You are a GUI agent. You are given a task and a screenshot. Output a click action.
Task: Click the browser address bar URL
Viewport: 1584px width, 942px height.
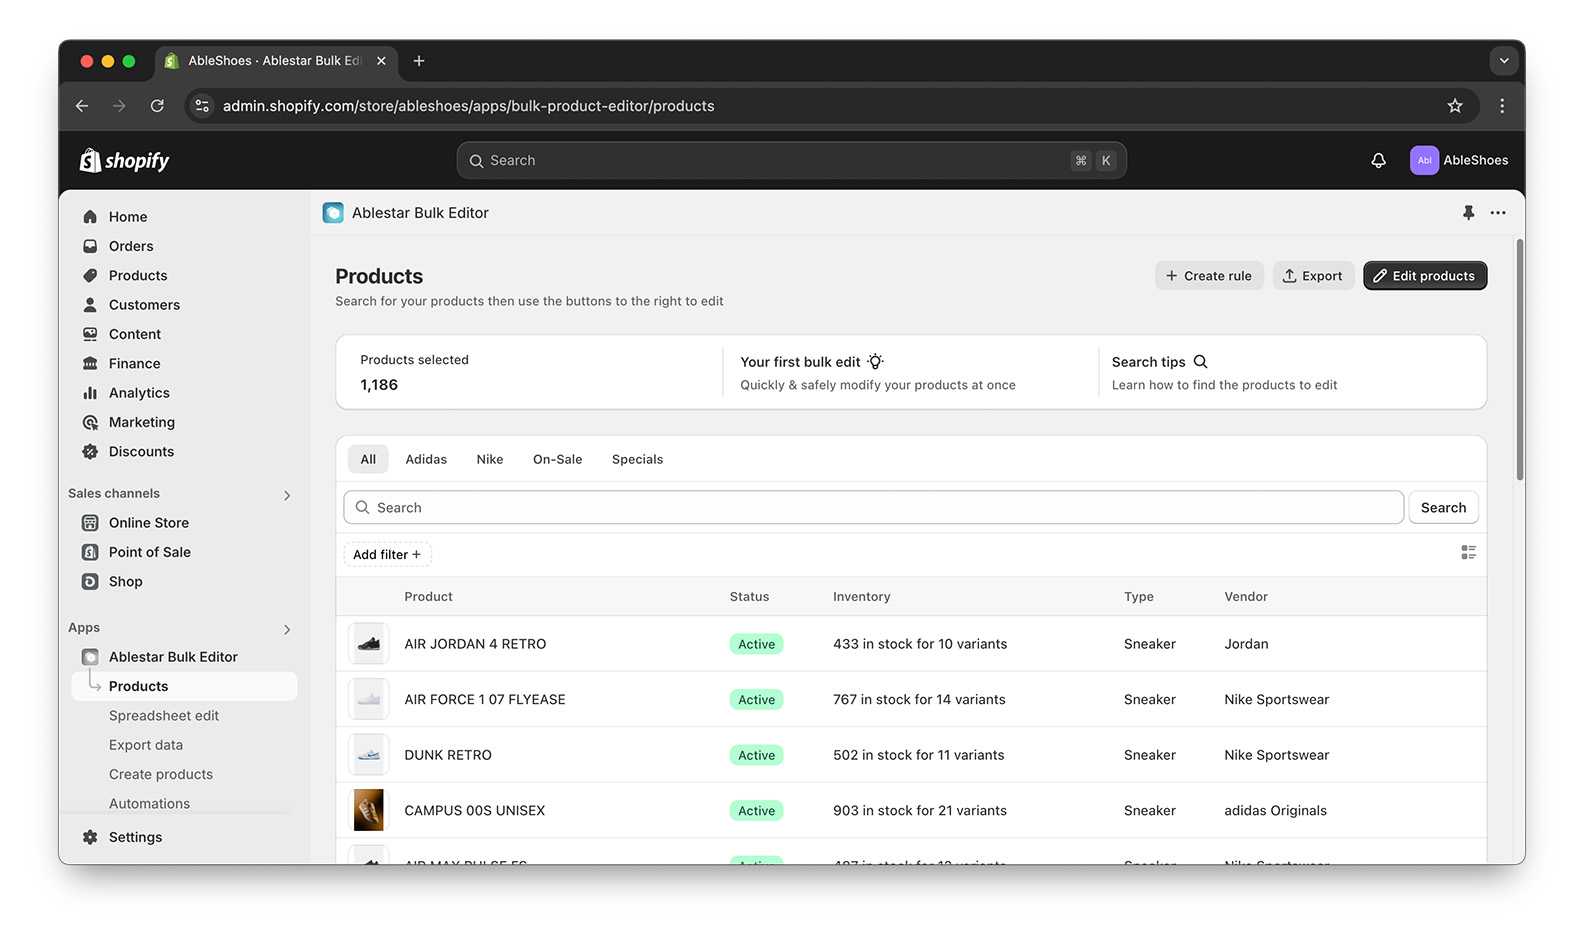(x=468, y=106)
